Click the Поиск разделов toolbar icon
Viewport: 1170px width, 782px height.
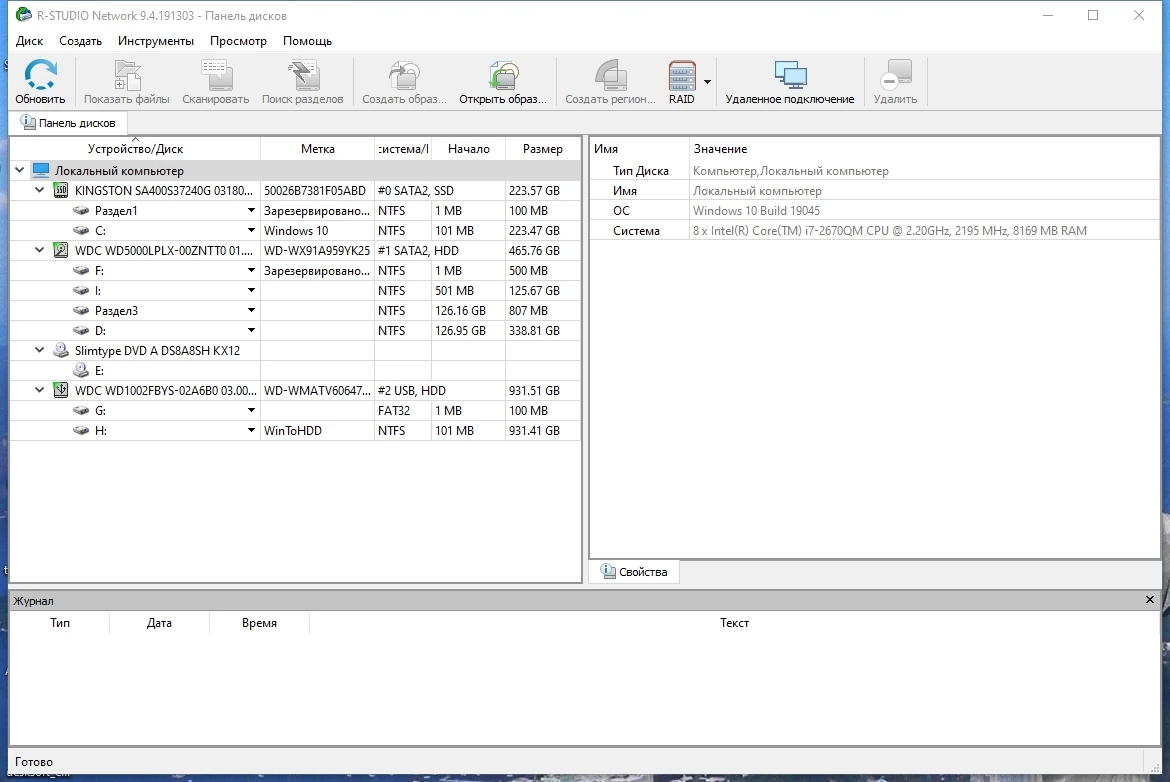(x=303, y=75)
